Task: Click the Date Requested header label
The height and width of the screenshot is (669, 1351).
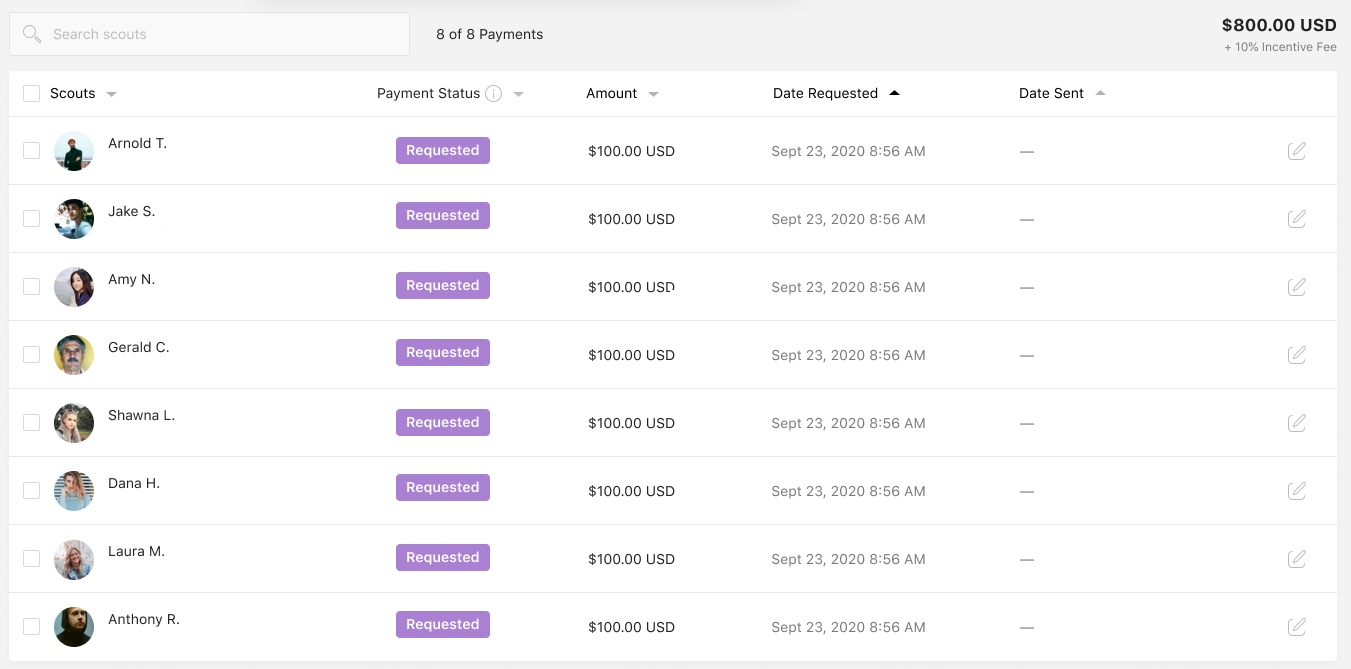Action: tap(825, 93)
